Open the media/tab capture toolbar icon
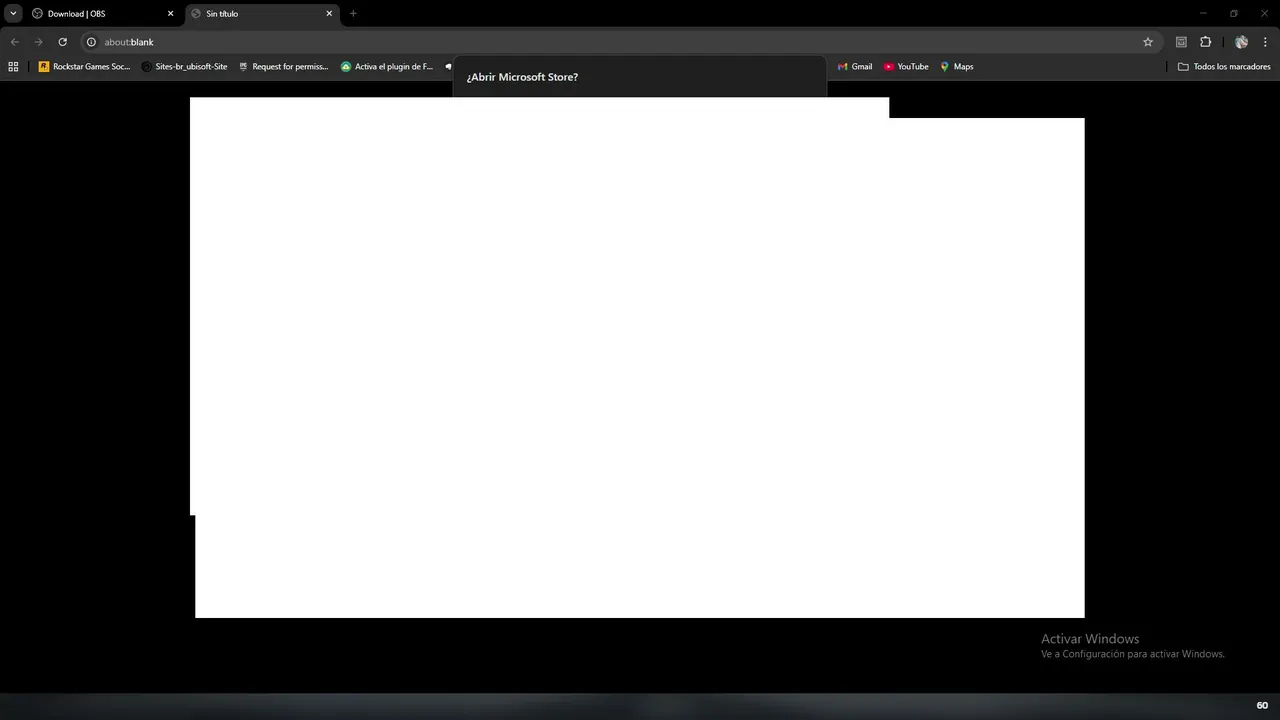Image resolution: width=1280 pixels, height=720 pixels. pos(1181,42)
